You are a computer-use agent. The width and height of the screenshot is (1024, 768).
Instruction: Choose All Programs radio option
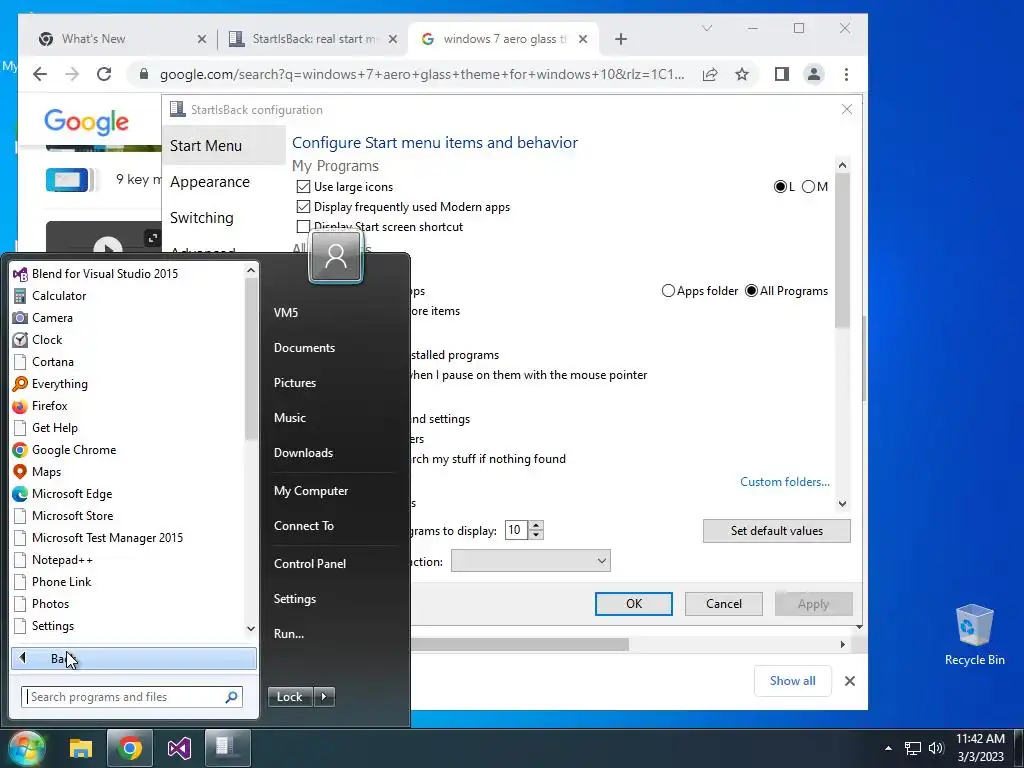tap(752, 291)
